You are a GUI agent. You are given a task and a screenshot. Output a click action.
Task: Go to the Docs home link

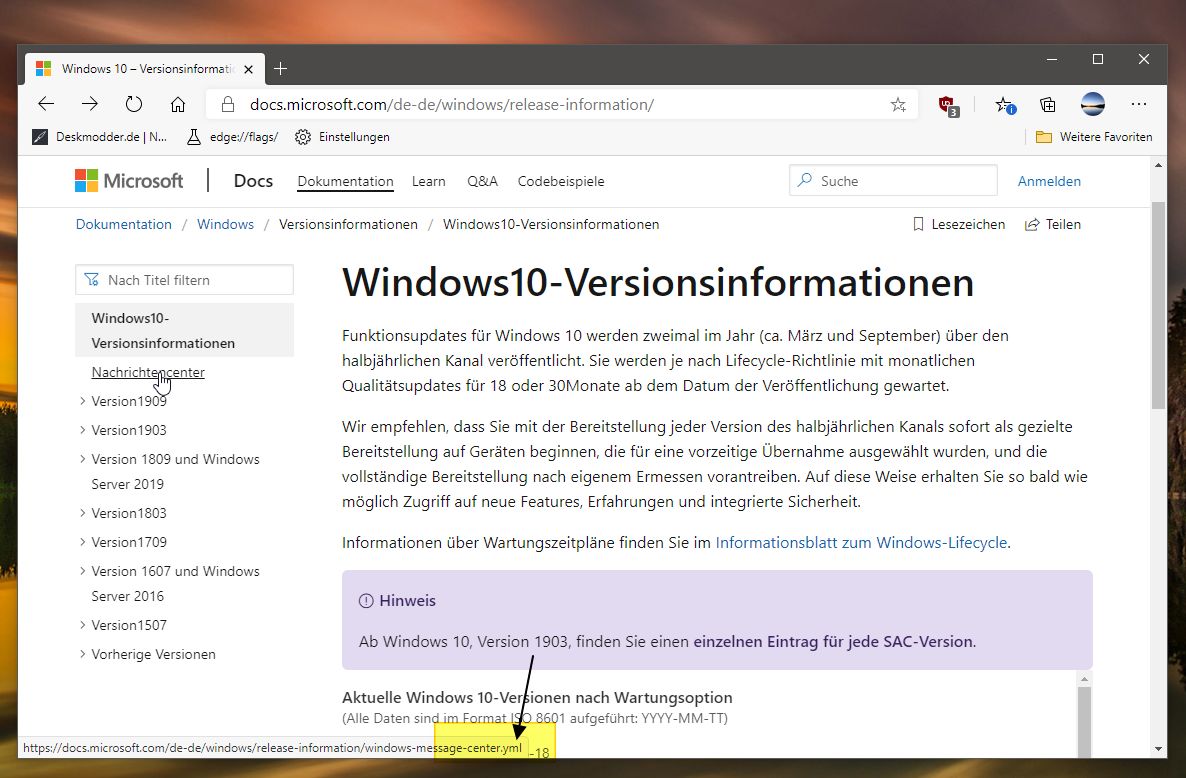pyautogui.click(x=253, y=181)
